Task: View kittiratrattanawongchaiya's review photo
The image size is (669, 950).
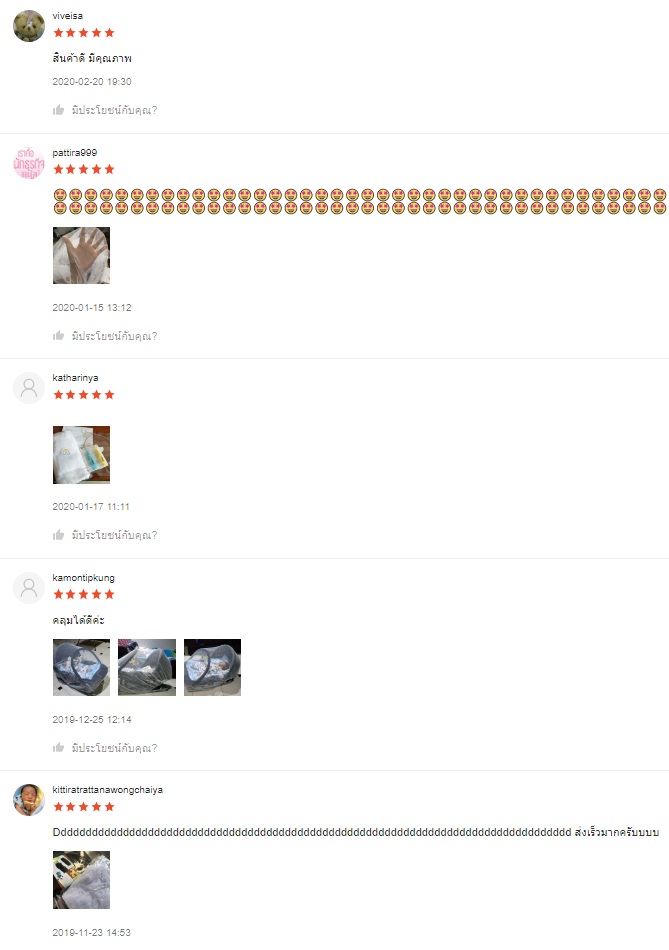Action: (x=81, y=880)
